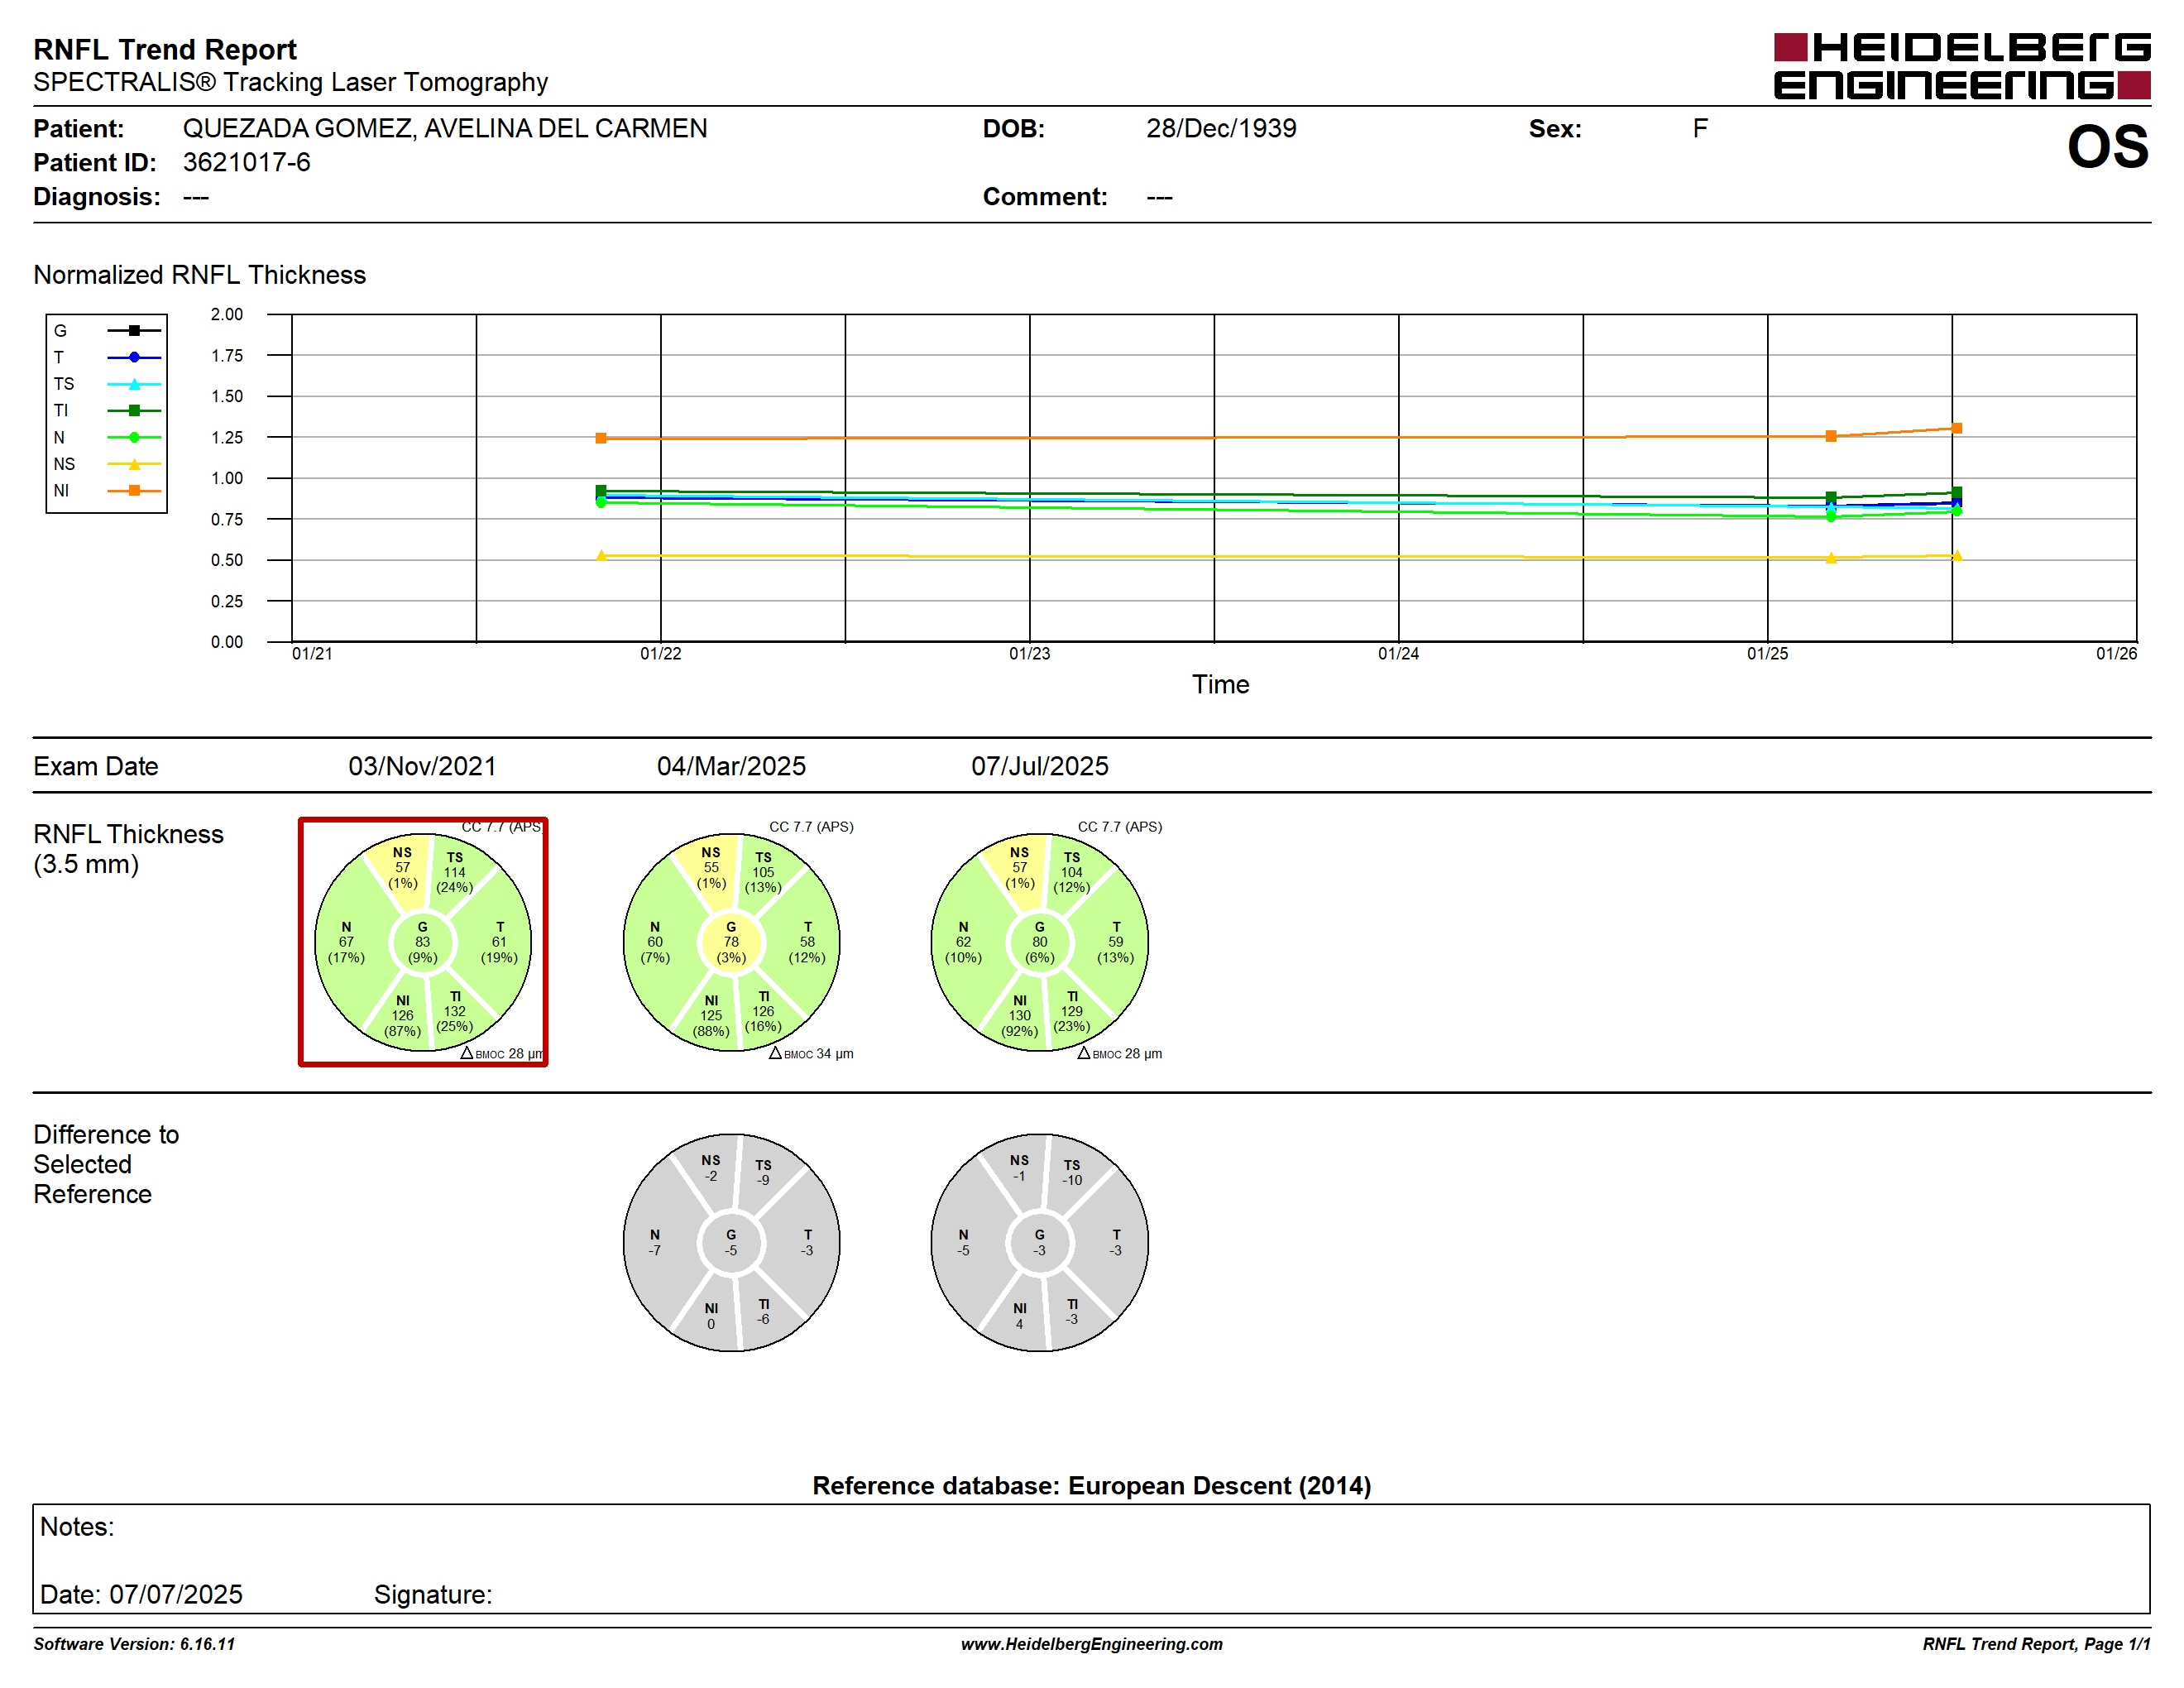This screenshot has width=2184, height=1688.
Task: Select the G legend line marker
Action: tap(134, 330)
